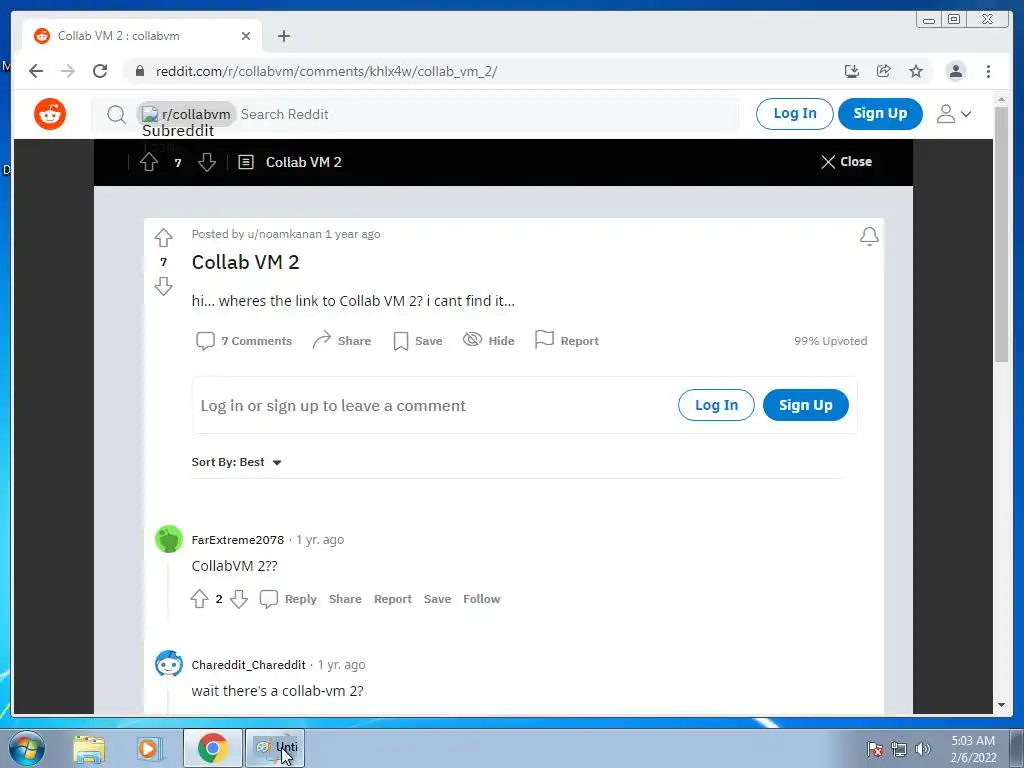The width and height of the screenshot is (1024, 768).
Task: Open the taskbar clock showing 5:03 AM
Action: [973, 749]
